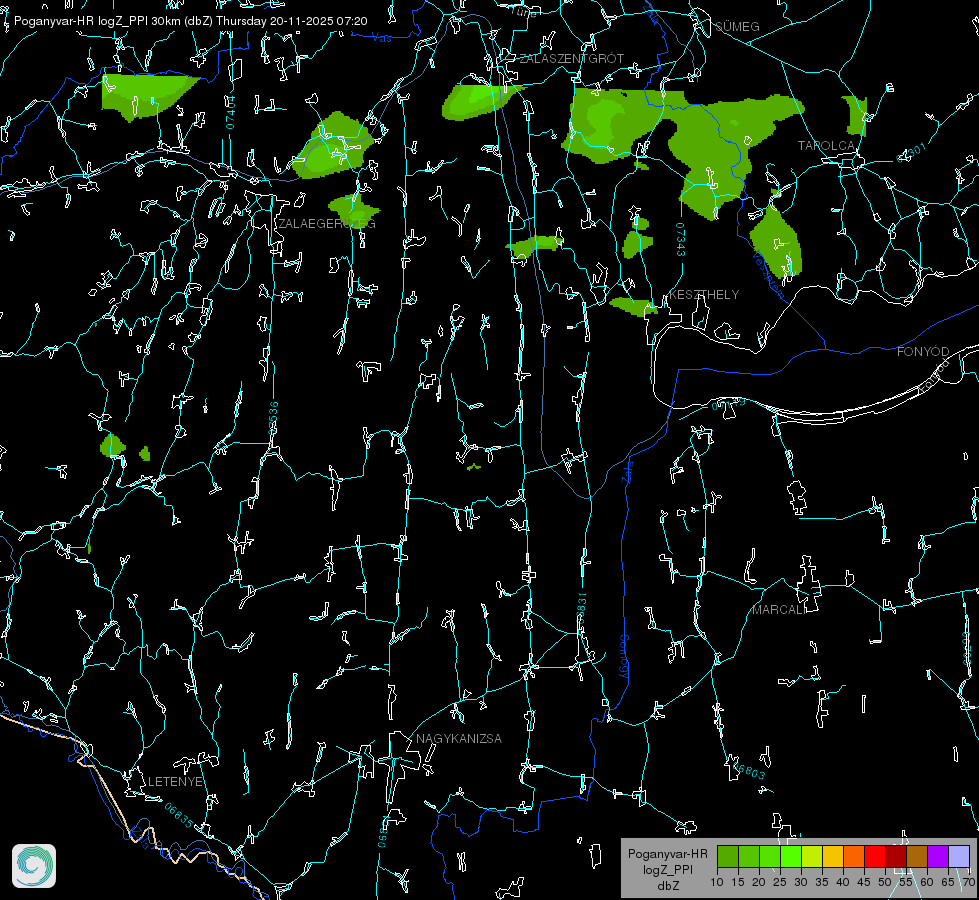Image resolution: width=979 pixels, height=900 pixels.
Task: Select the 10–15 dBZ dark green swatch
Action: 728,856
